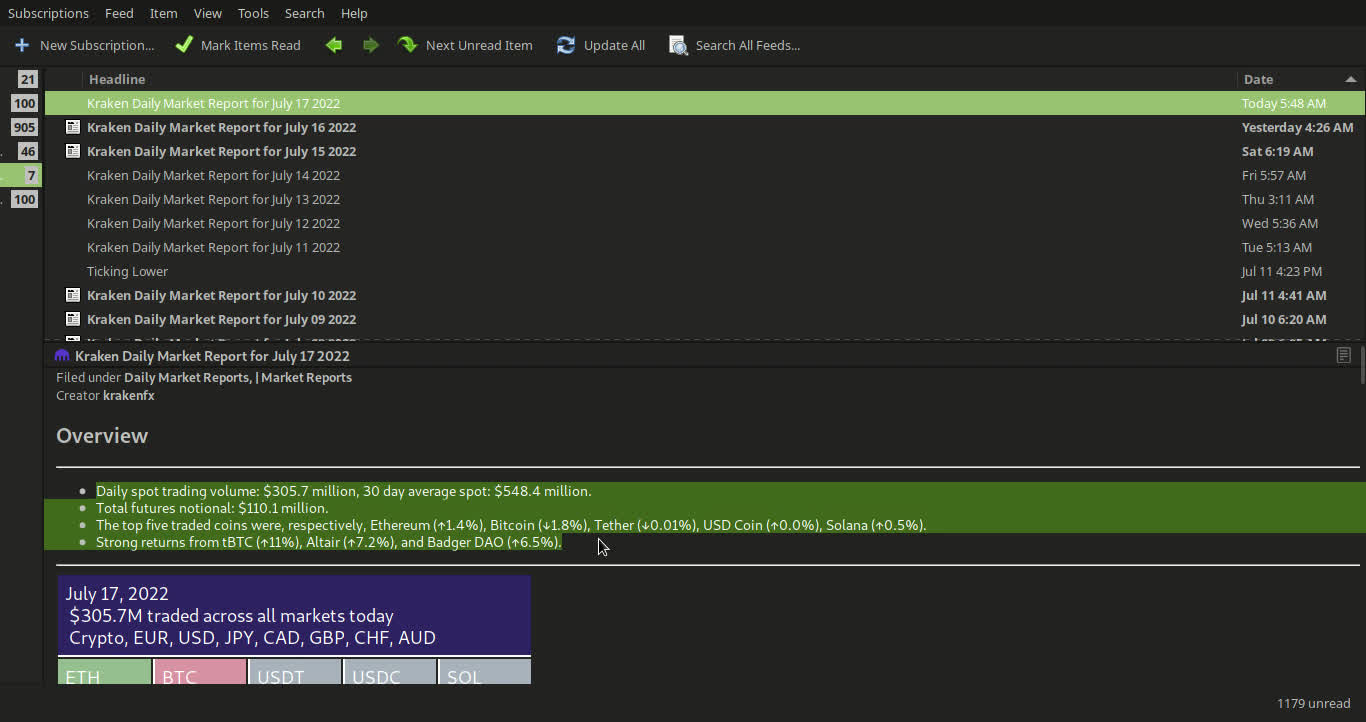The width and height of the screenshot is (1366, 722).
Task: Click the Kraken feed favicon in item header
Action: pyautogui.click(x=62, y=356)
